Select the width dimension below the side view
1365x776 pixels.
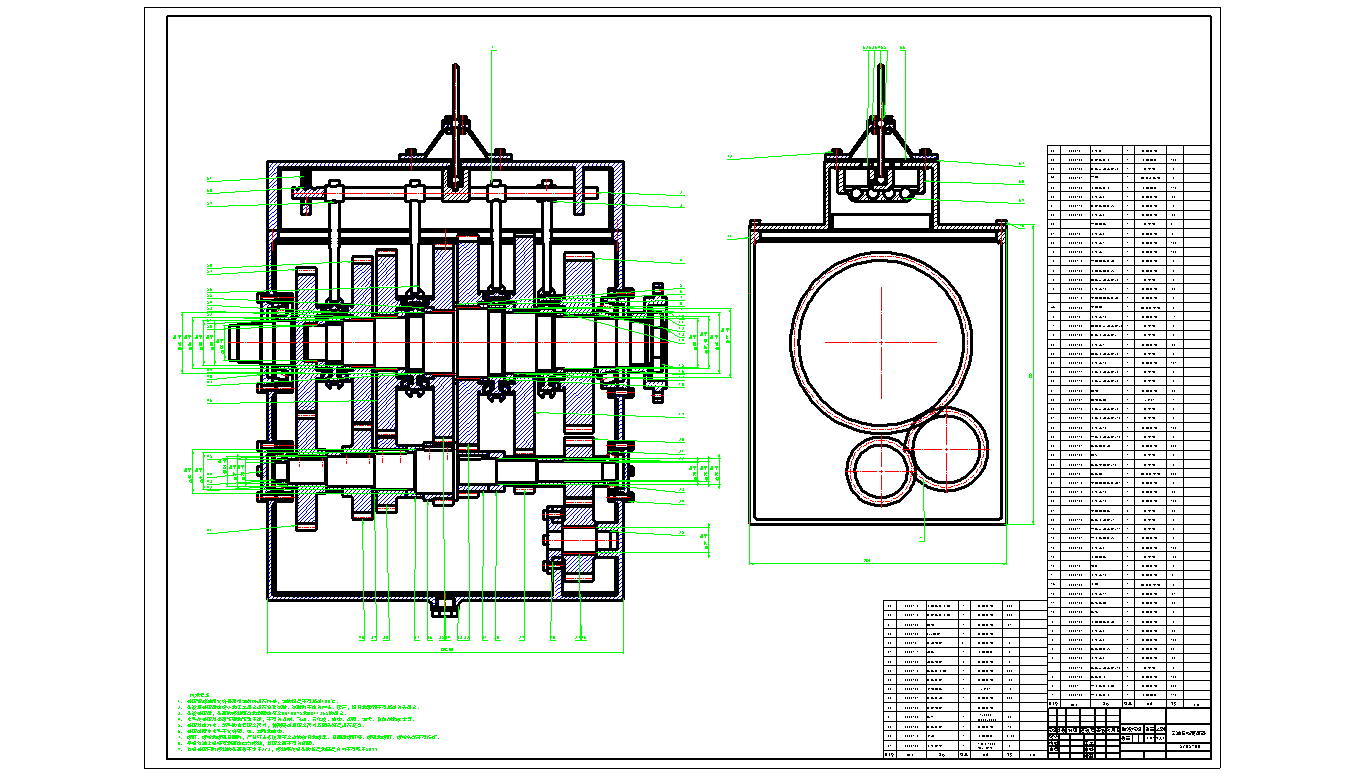click(x=866, y=564)
